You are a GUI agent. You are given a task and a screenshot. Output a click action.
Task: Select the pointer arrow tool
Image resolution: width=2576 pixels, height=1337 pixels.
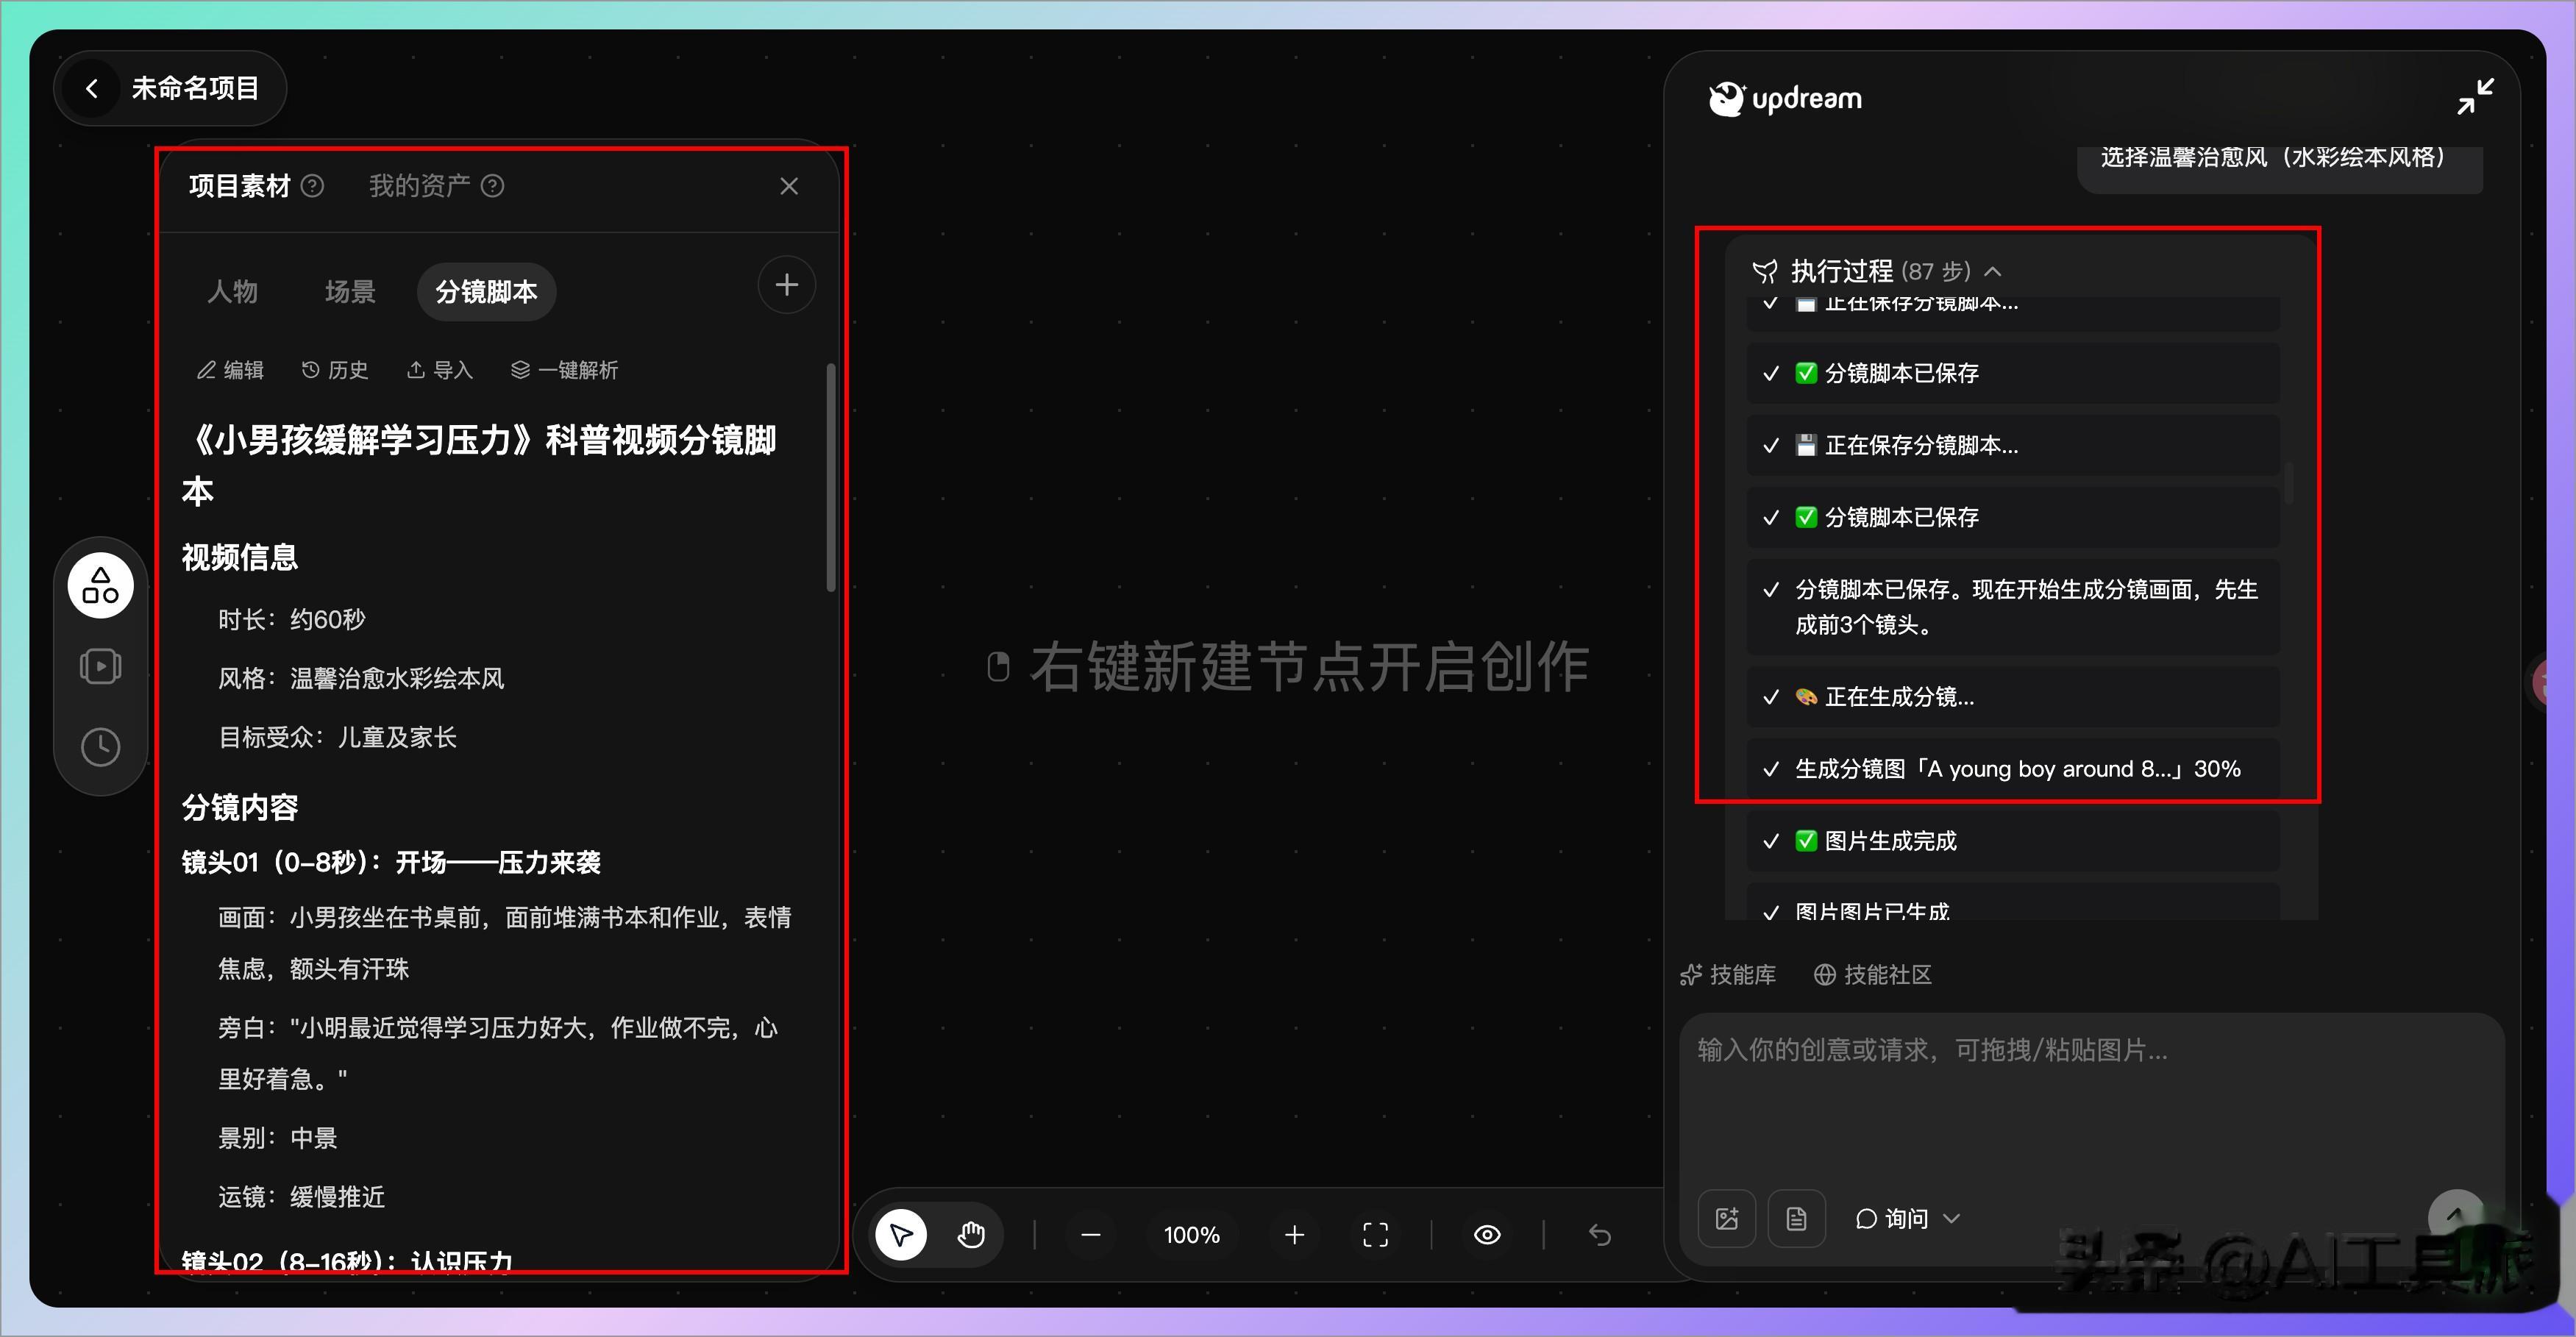901,1235
